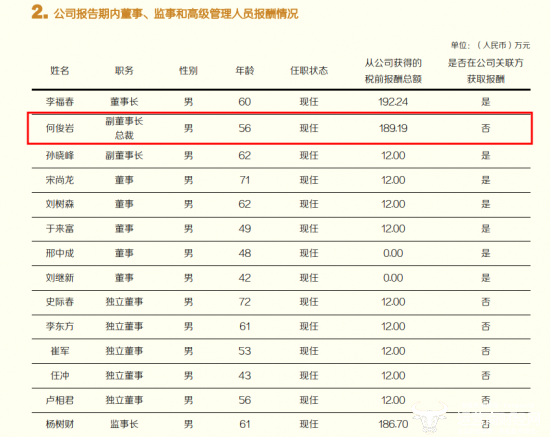The width and height of the screenshot is (550, 437).
Task: Select the 任职状态 column header
Action: [309, 71]
